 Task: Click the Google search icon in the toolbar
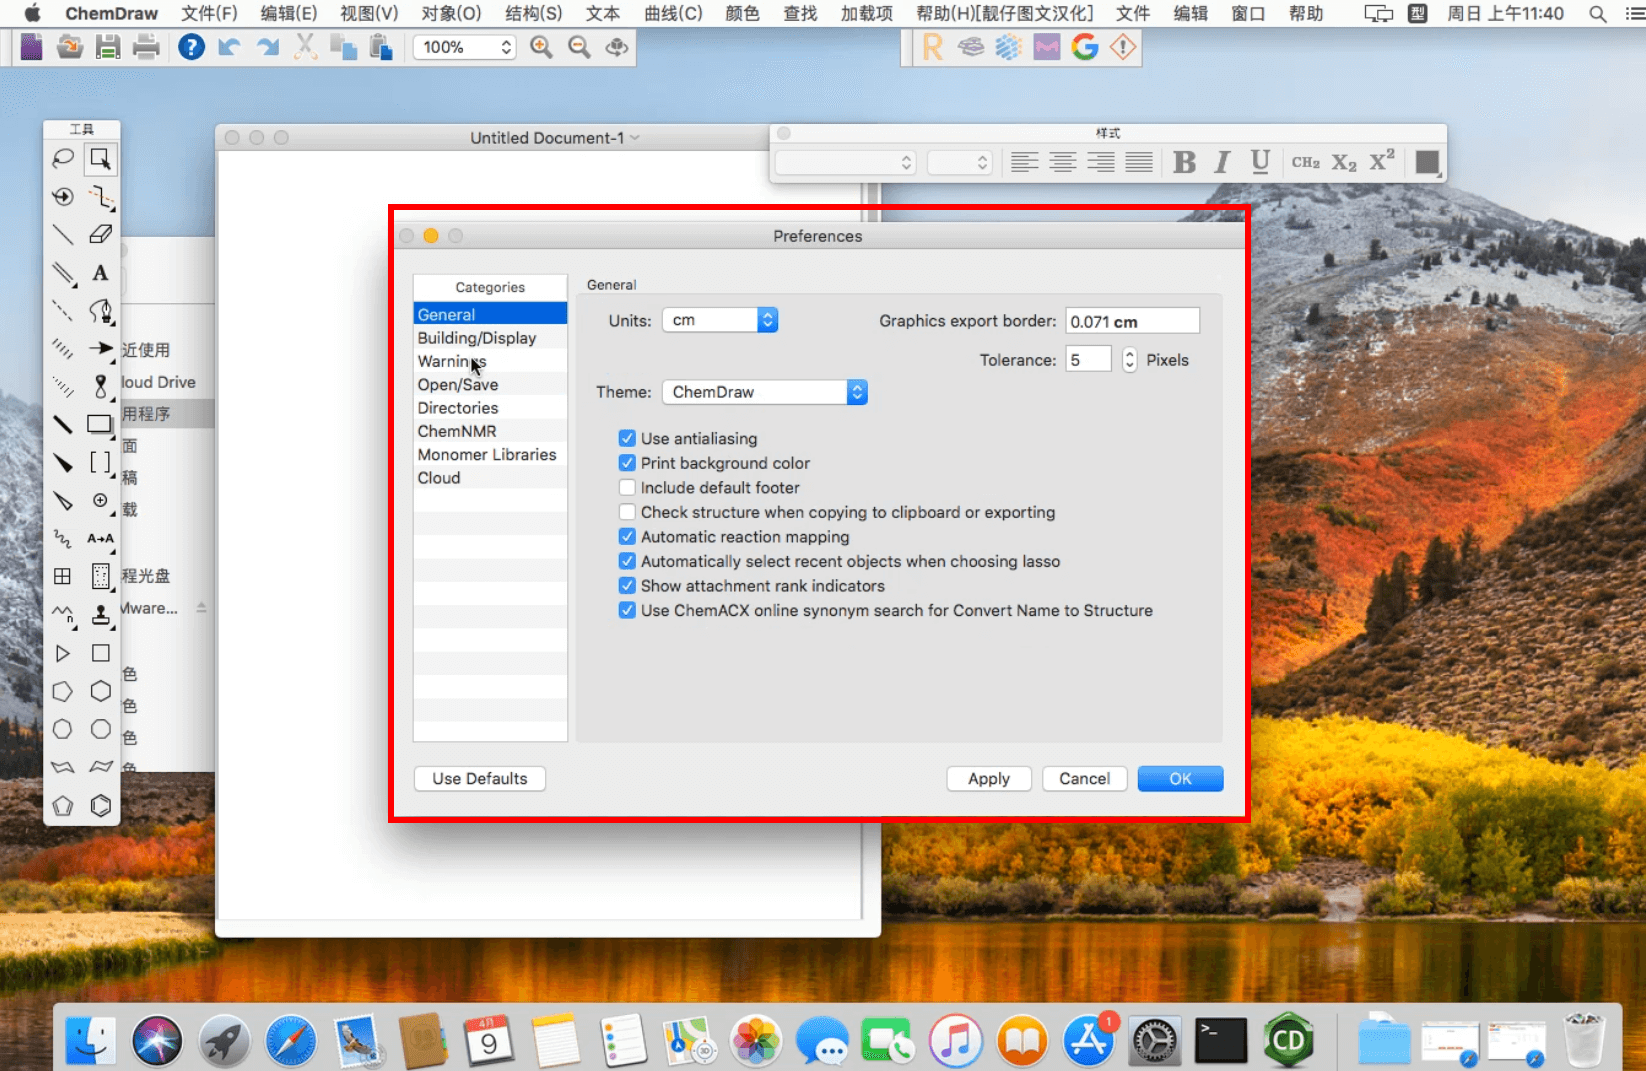(1085, 47)
